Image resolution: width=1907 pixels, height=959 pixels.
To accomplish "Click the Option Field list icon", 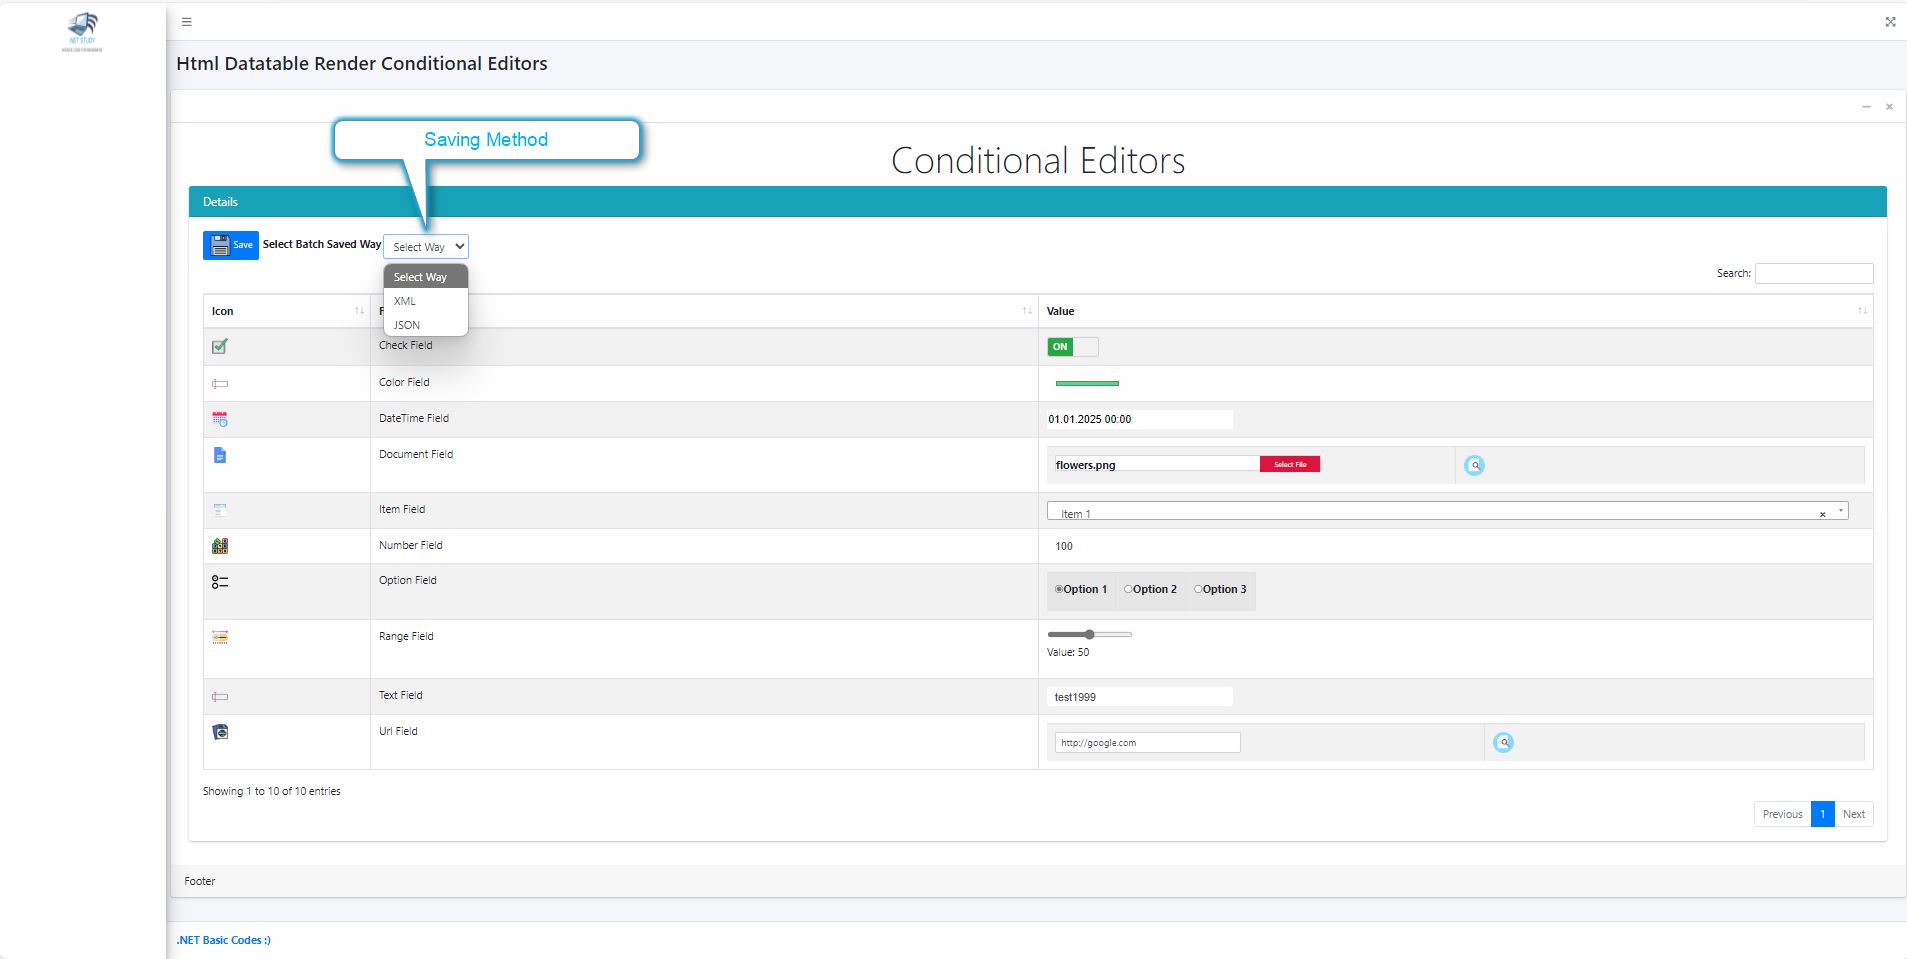I will coord(220,581).
